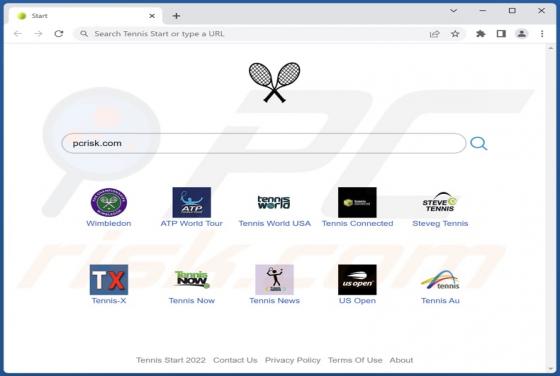Screen dimensions: 560x376
Task: Open the Tennis Connected logo tile
Action: (357, 202)
